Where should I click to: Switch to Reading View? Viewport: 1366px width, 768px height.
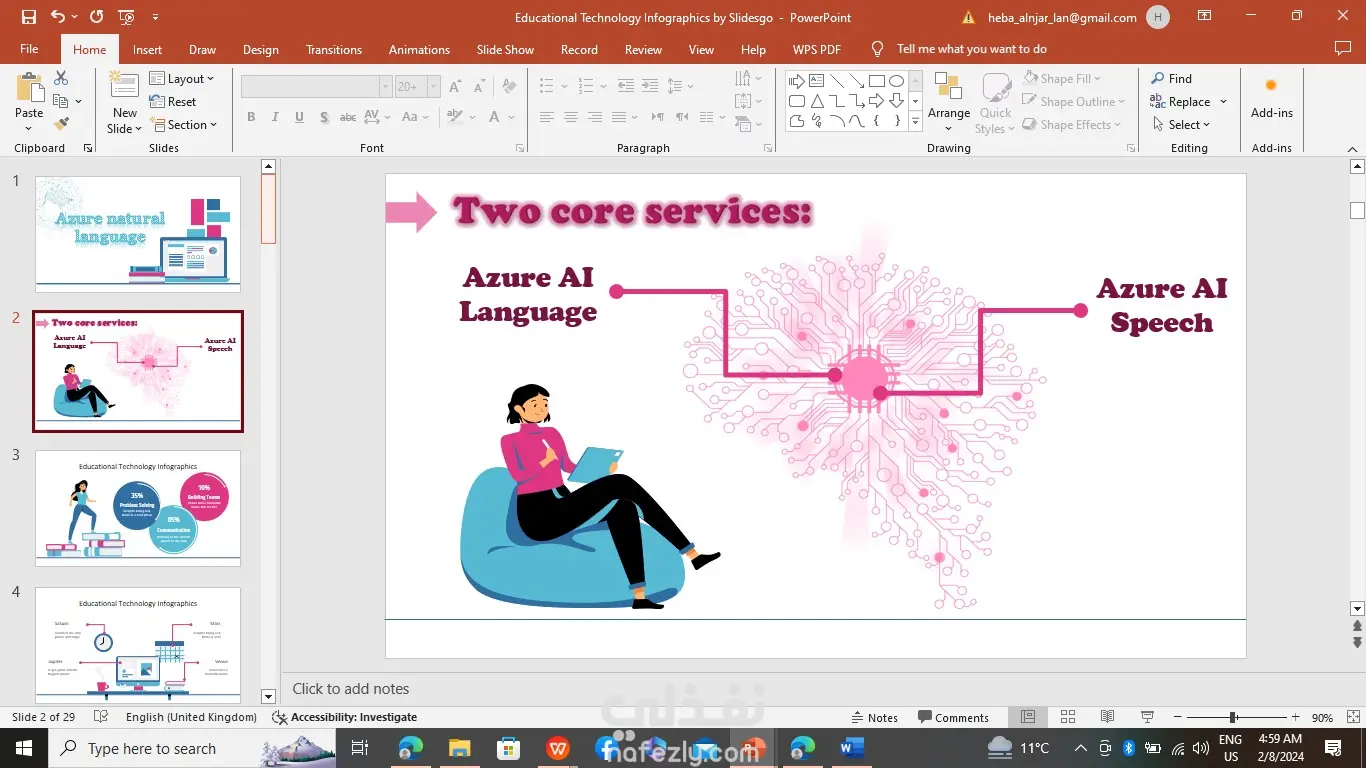[x=1107, y=717]
